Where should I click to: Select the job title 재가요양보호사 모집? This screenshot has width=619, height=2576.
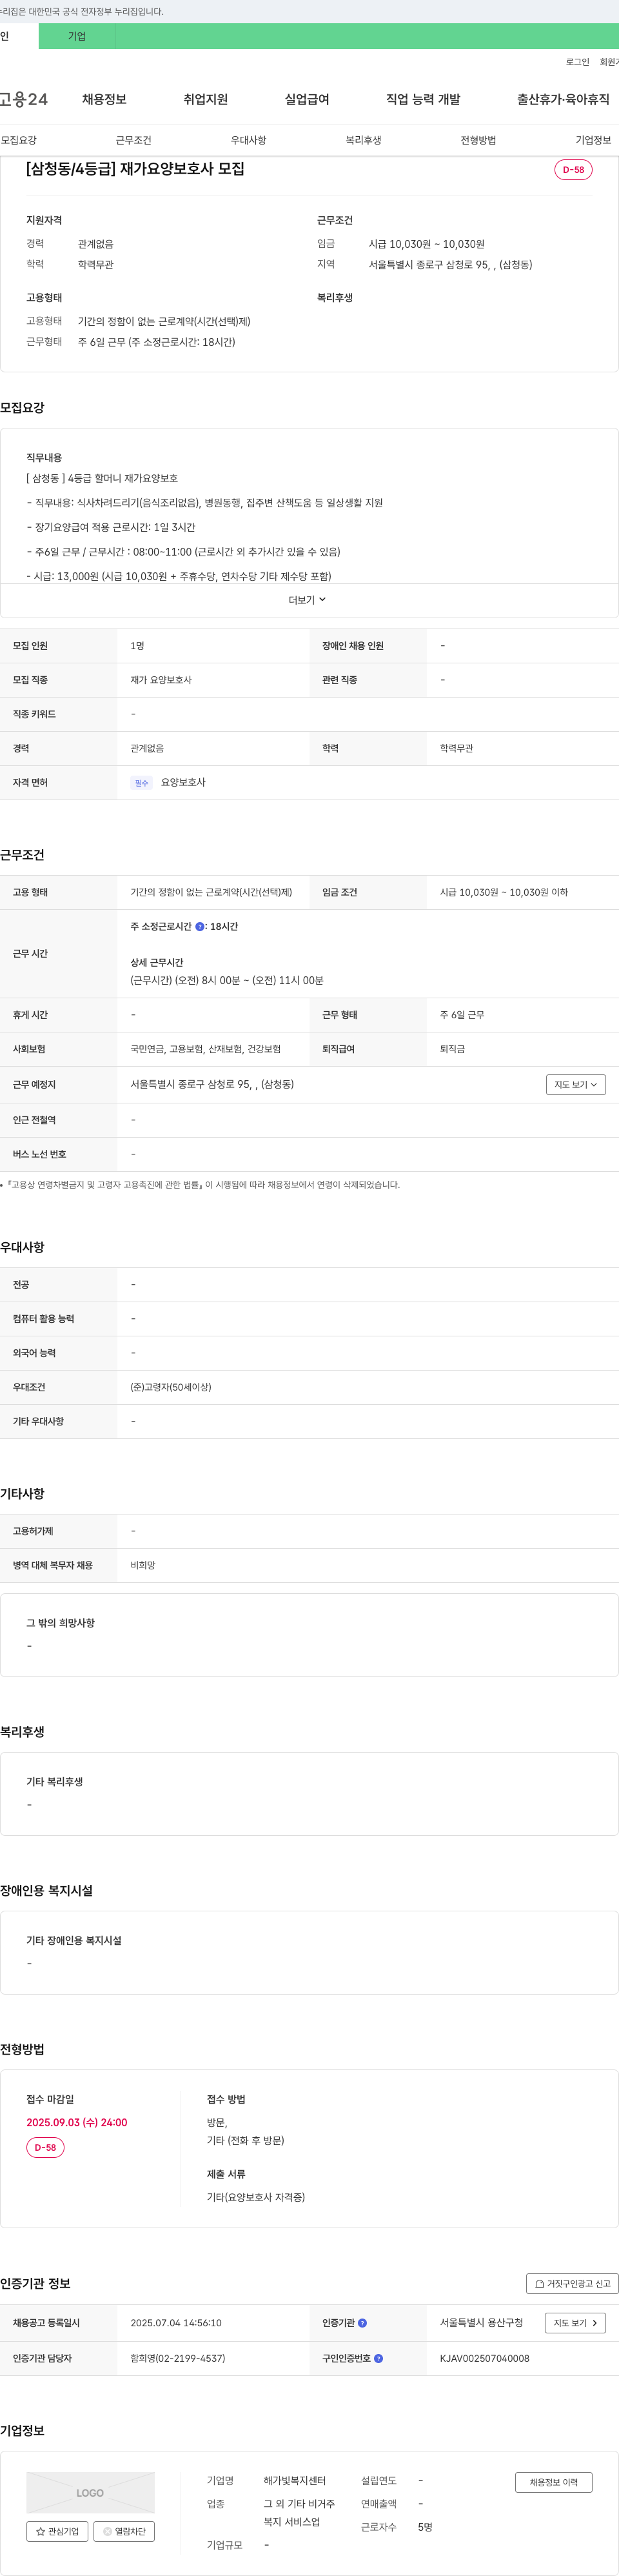pyautogui.click(x=135, y=169)
